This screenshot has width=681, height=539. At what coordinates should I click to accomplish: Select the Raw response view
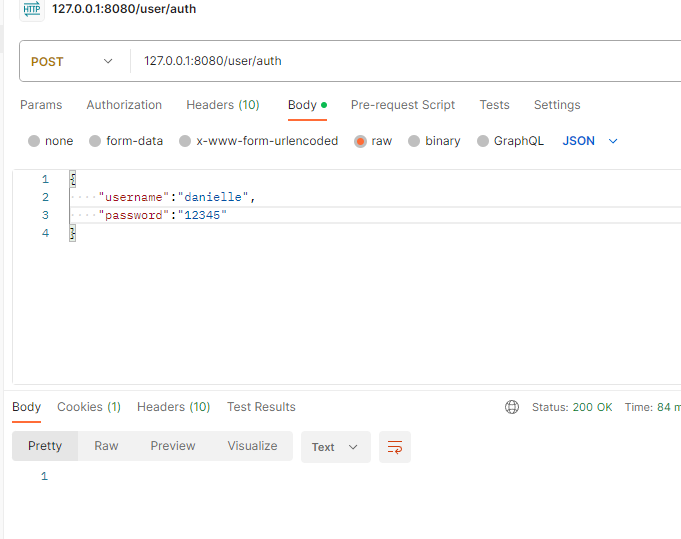coord(106,446)
